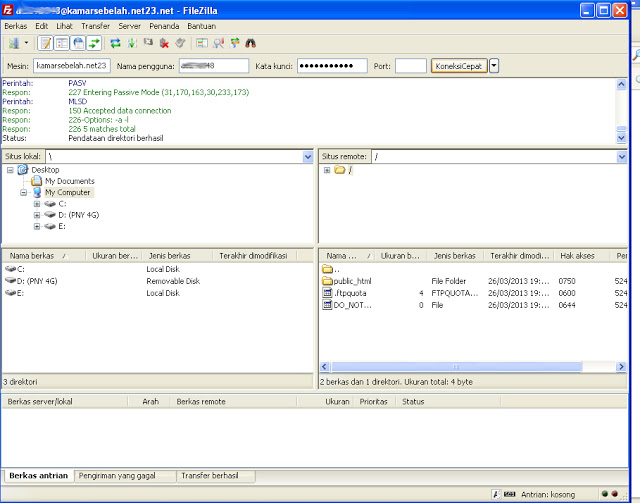This screenshot has height=503, width=640.
Task: Select E: Local Disk in local list
Action: [157, 293]
